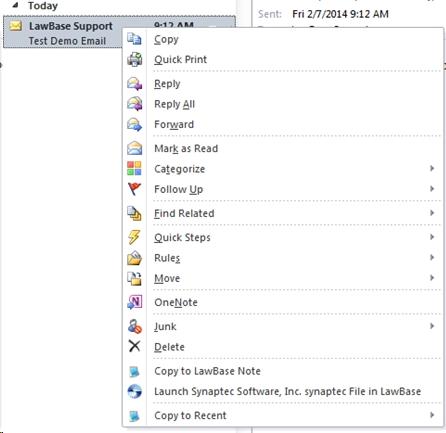Click the Delete X icon

134,346
